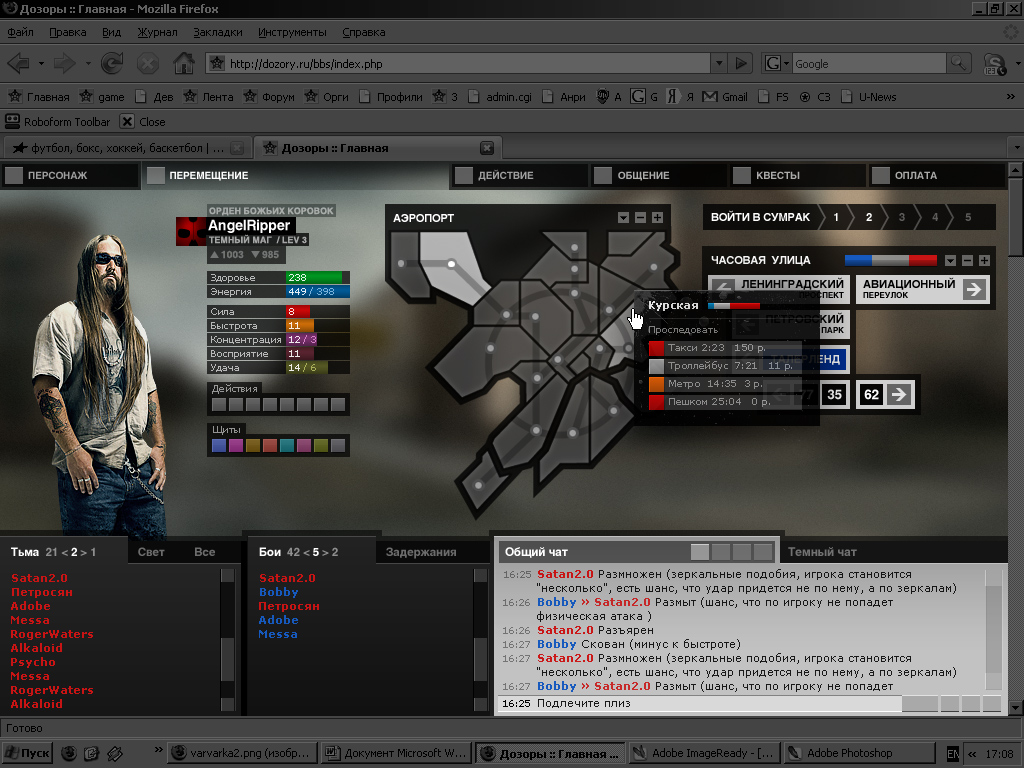
Task: Select the Троллейбус travel option icon
Action: [x=656, y=366]
